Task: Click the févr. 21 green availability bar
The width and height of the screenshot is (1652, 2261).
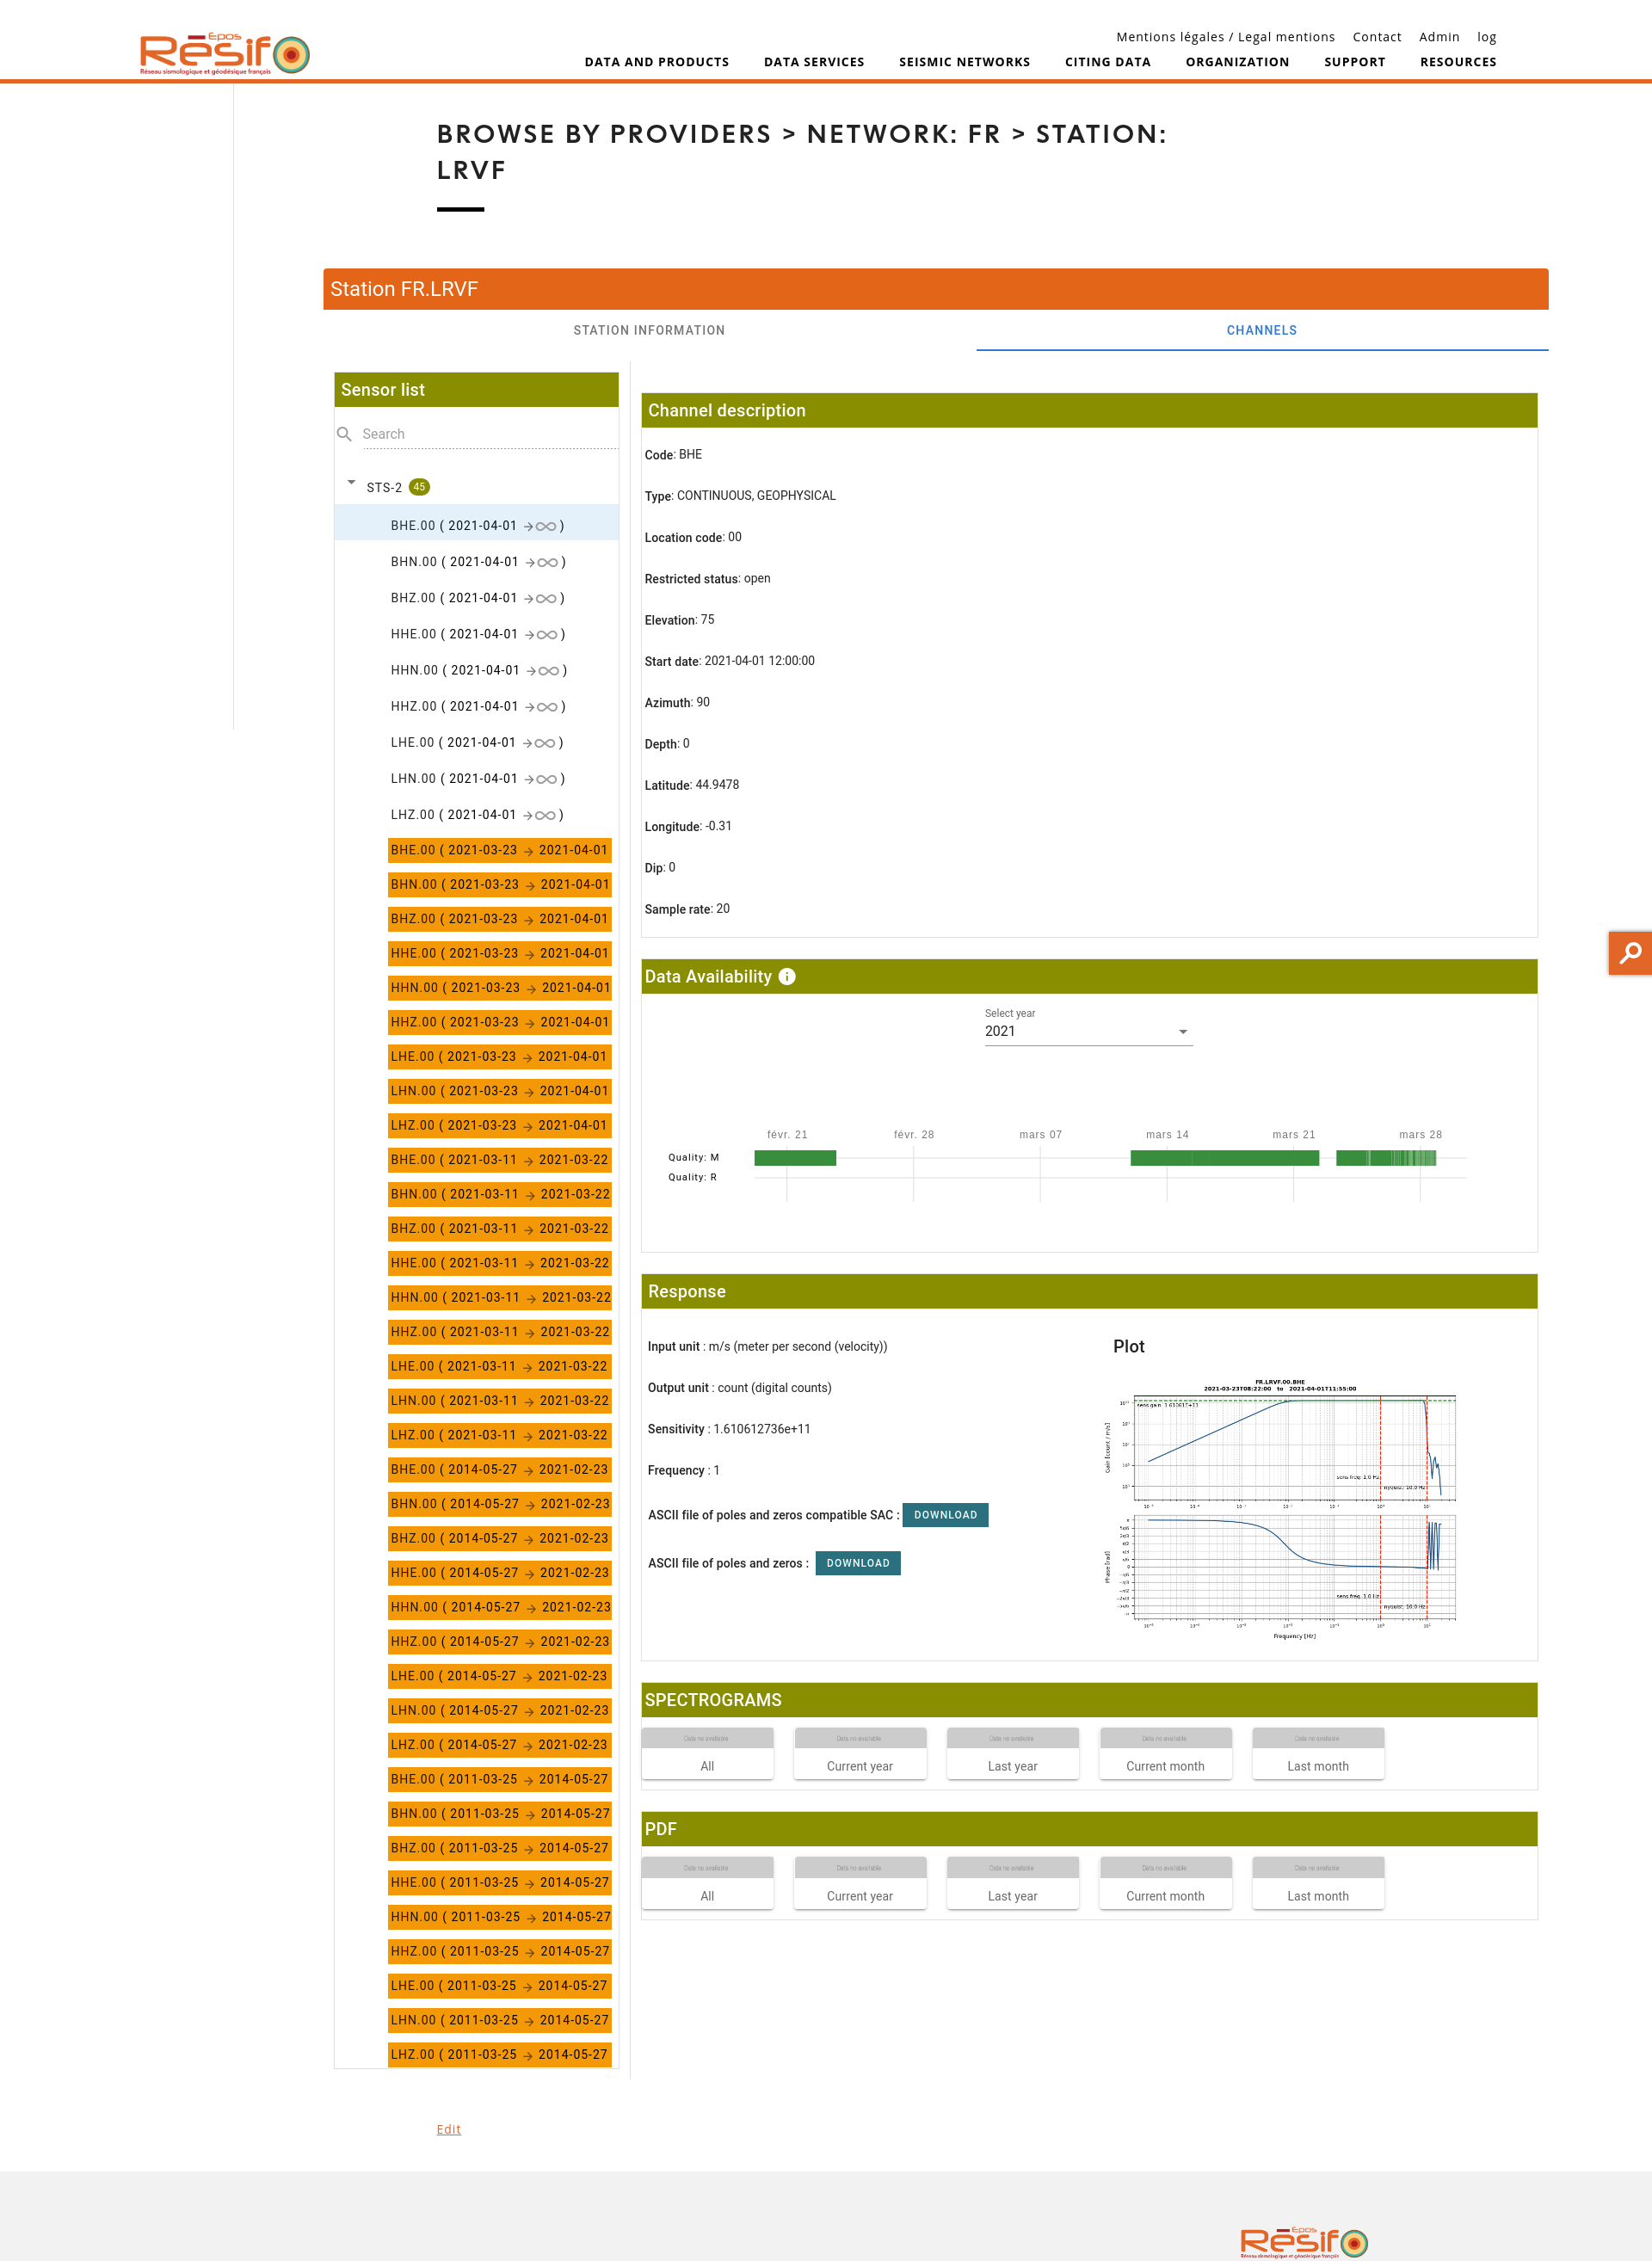Action: 795,1158
